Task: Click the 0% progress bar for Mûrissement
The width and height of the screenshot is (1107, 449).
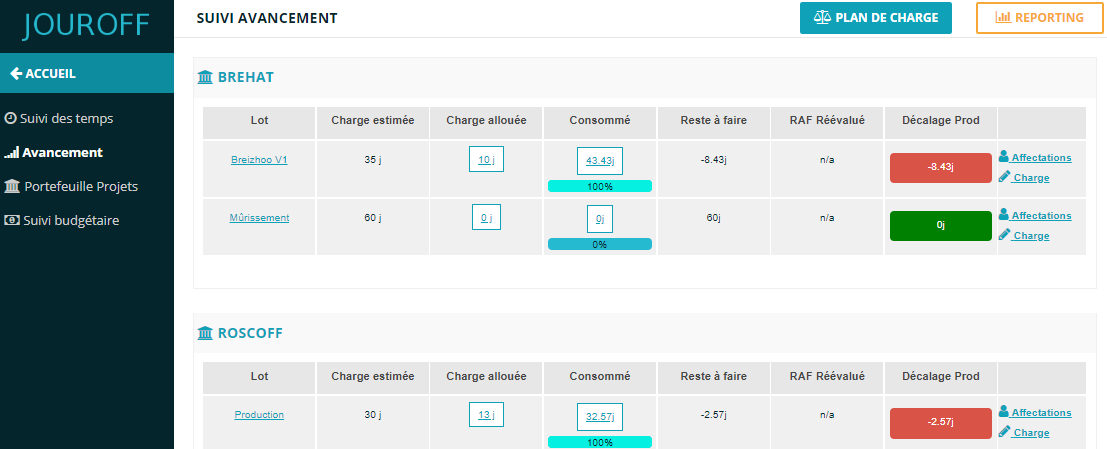Action: point(600,244)
